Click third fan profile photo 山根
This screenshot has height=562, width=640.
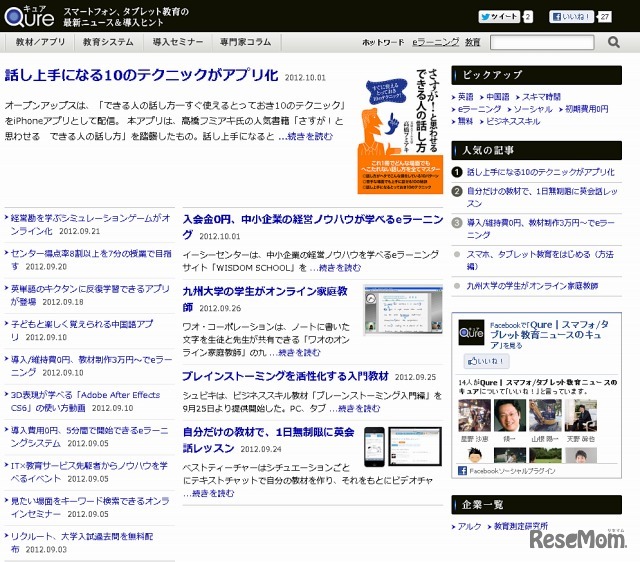point(545,415)
